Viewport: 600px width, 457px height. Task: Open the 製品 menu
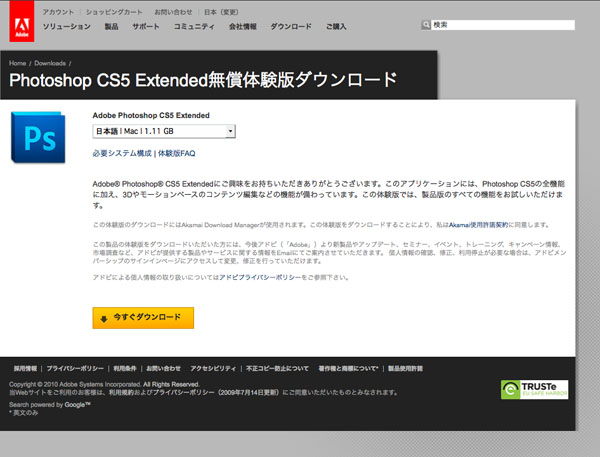point(111,26)
